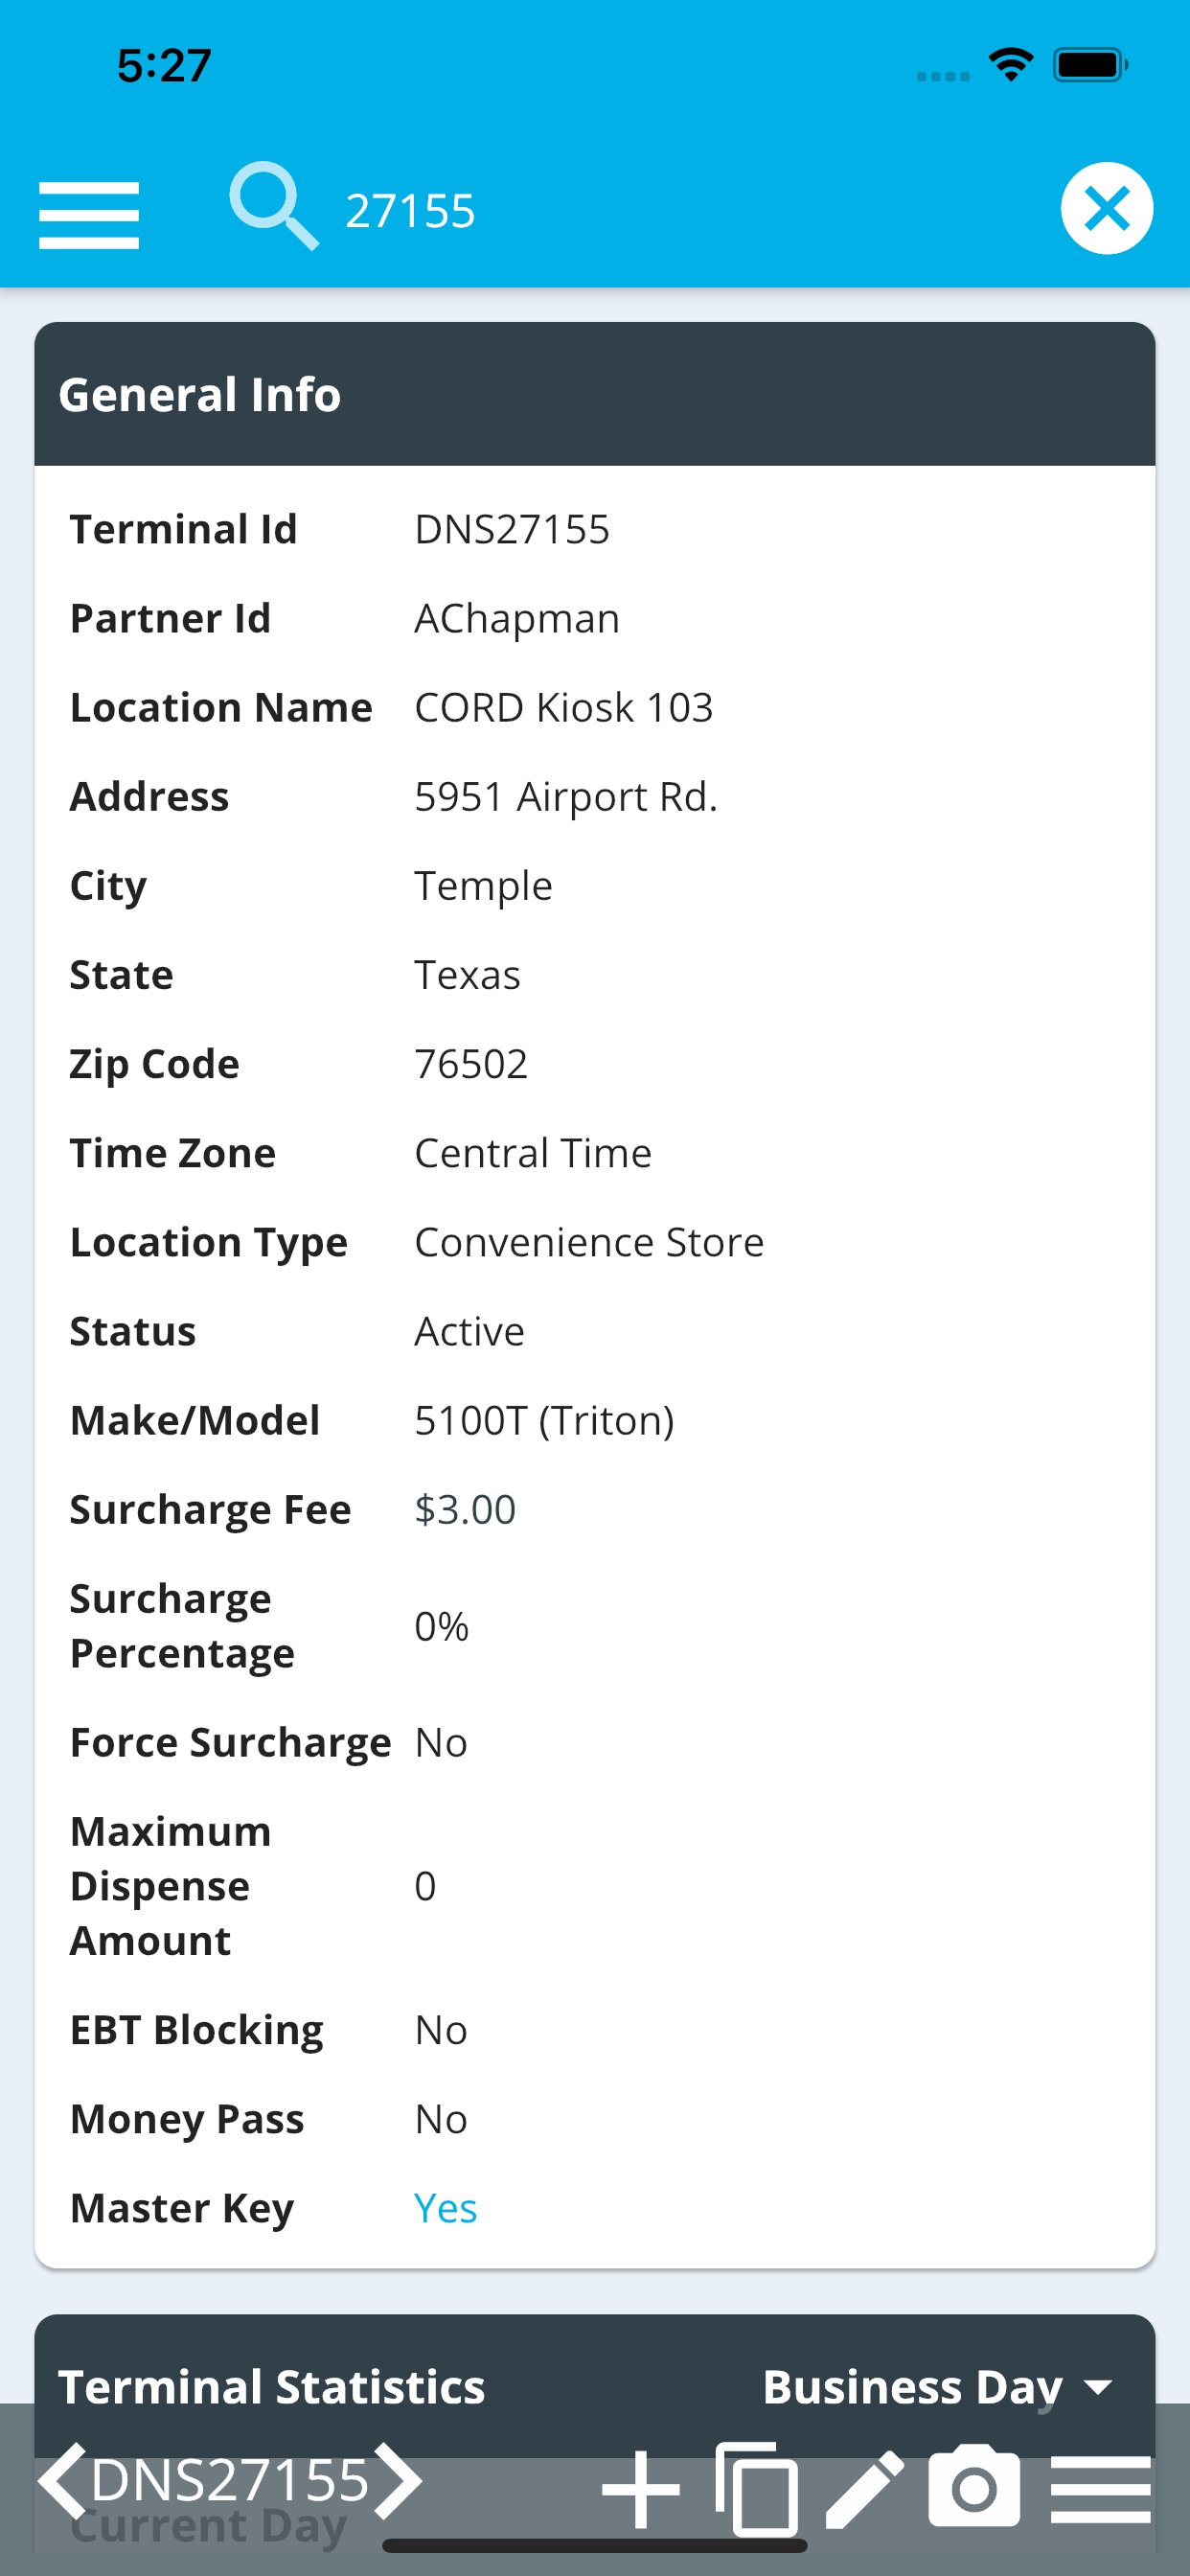The width and height of the screenshot is (1190, 2576).
Task: Tap the General Info section header
Action: point(595,394)
